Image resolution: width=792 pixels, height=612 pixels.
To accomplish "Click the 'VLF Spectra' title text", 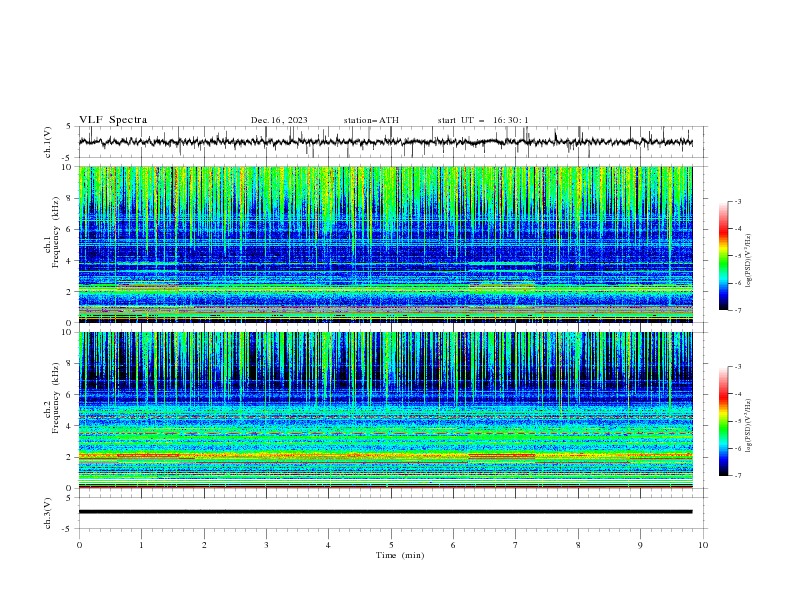I will (113, 120).
